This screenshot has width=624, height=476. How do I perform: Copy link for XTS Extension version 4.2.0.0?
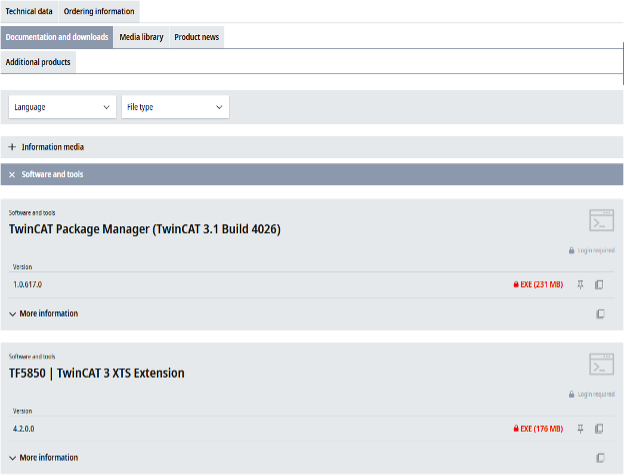pyautogui.click(x=599, y=429)
